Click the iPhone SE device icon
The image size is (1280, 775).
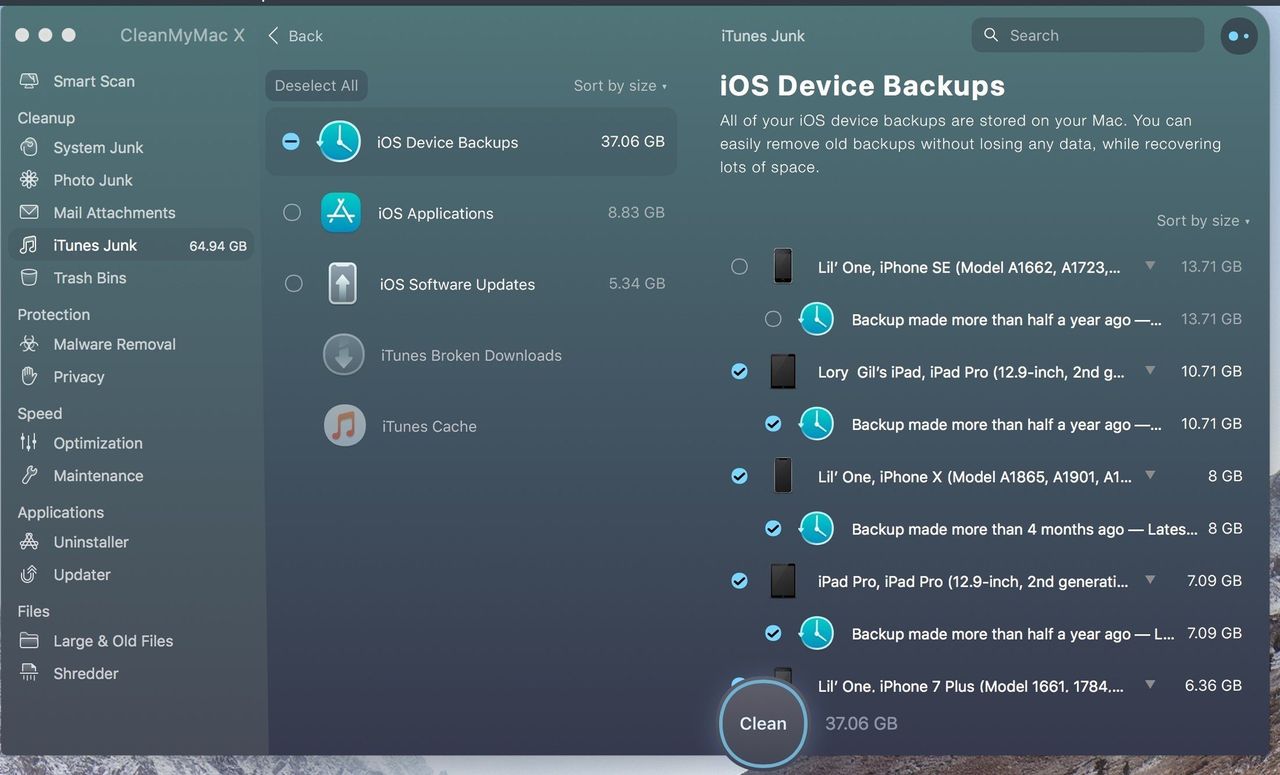pos(783,266)
